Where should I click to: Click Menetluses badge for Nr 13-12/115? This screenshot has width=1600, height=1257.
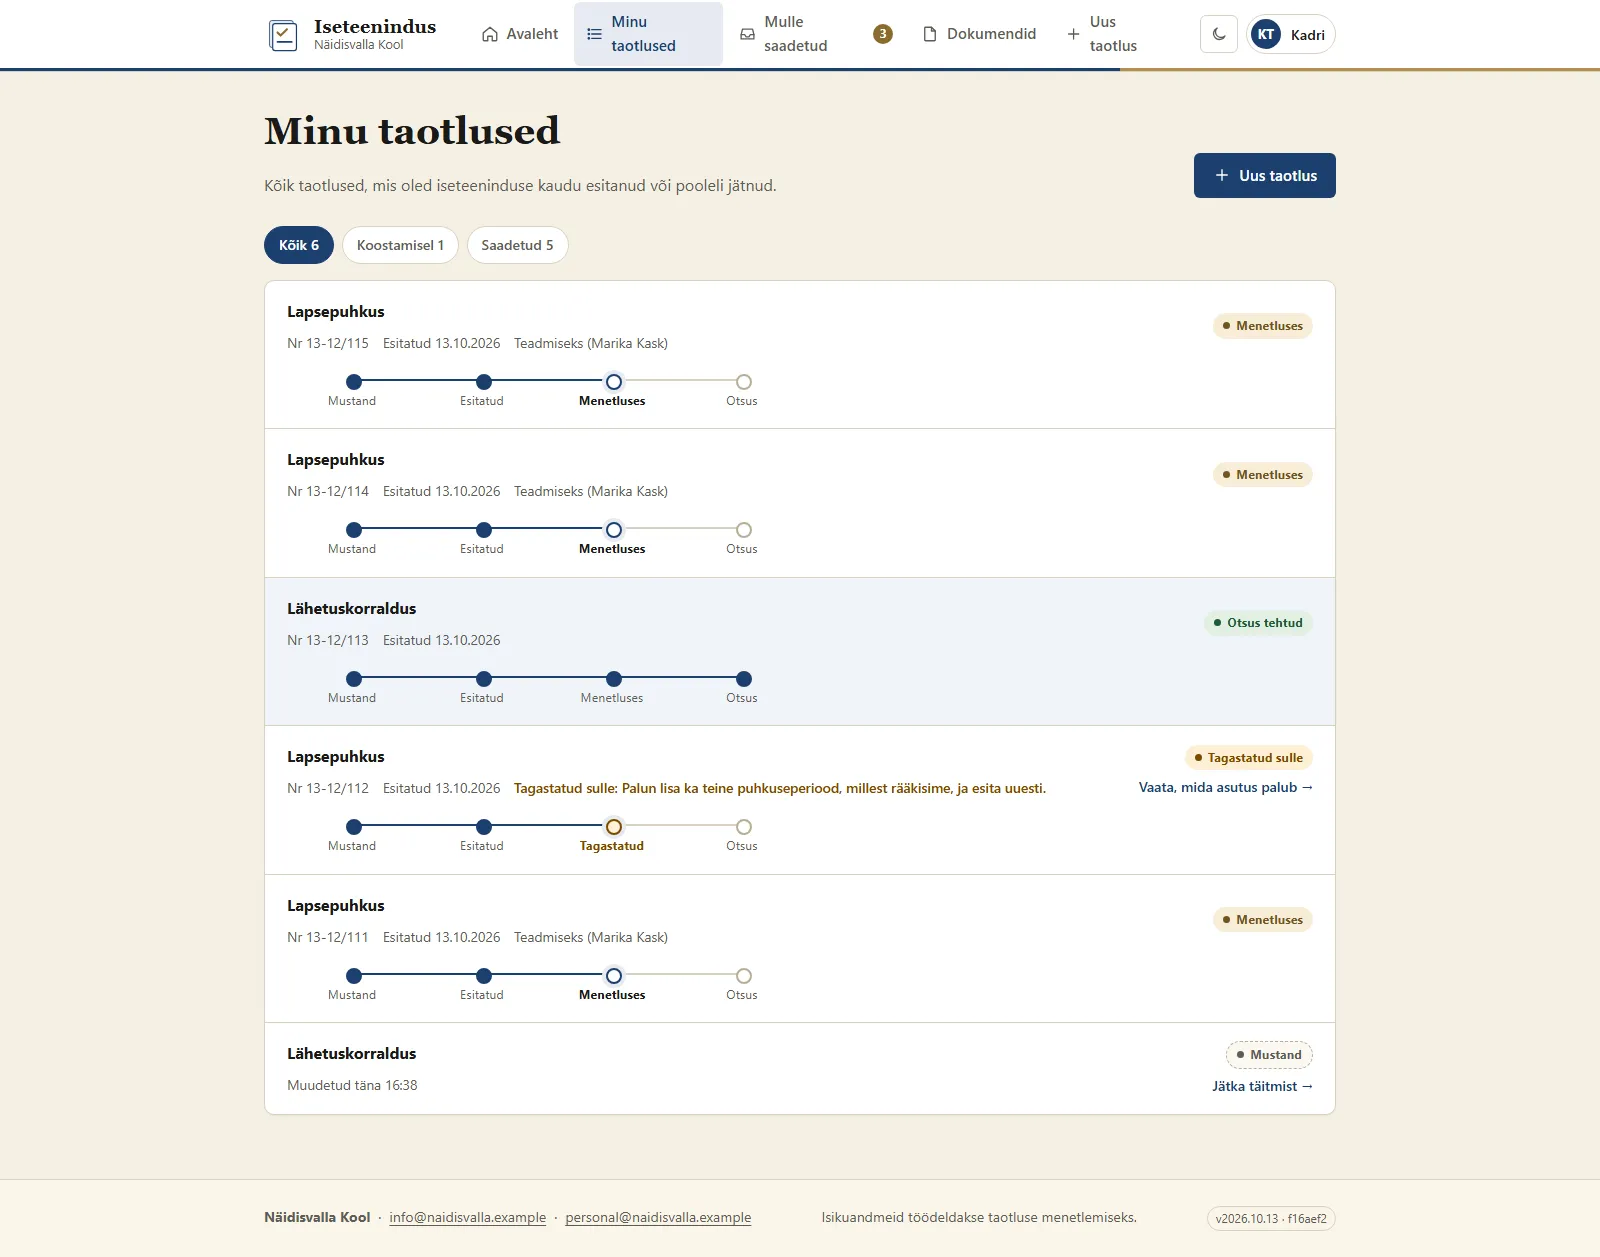[1262, 326]
